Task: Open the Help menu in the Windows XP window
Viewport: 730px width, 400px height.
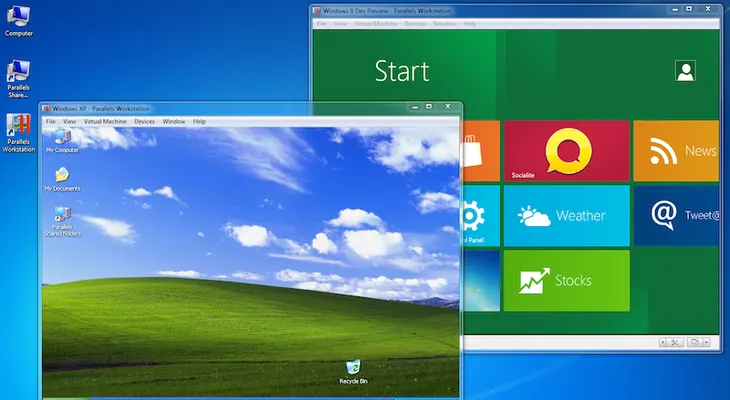Action: (199, 122)
